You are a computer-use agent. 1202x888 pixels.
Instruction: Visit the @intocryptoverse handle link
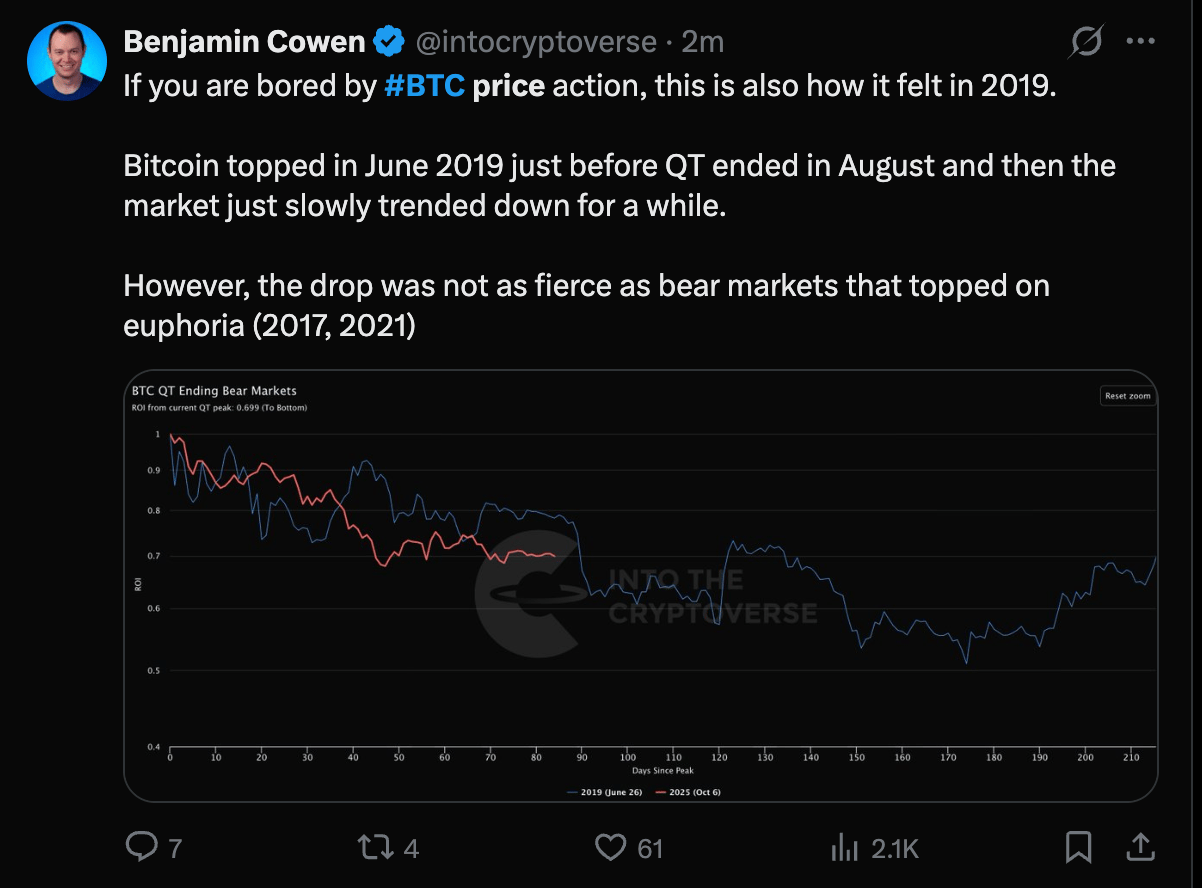tap(535, 42)
